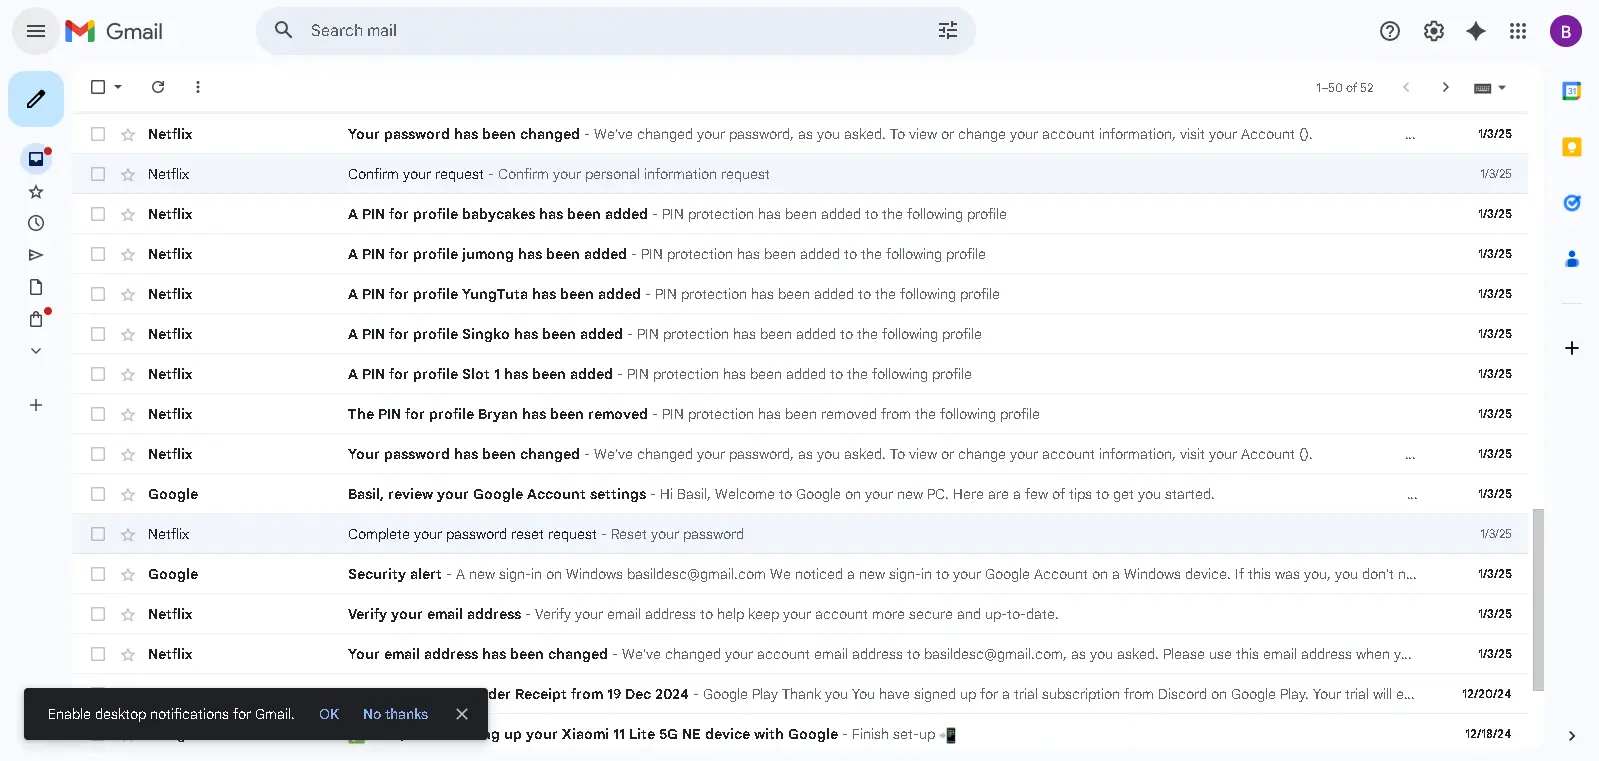The height and width of the screenshot is (761, 1599).
Task: Star the 'Basil, review your Google Account' email
Action: tap(128, 494)
